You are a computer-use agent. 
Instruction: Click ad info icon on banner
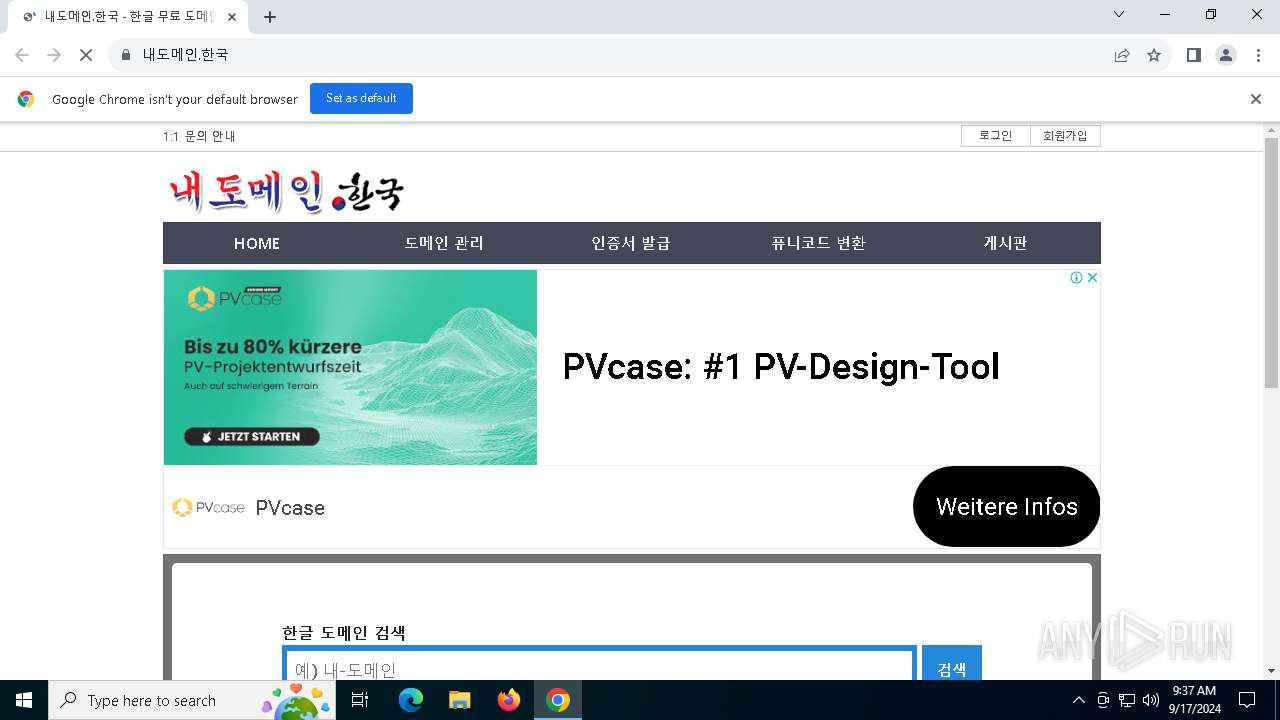click(1076, 278)
